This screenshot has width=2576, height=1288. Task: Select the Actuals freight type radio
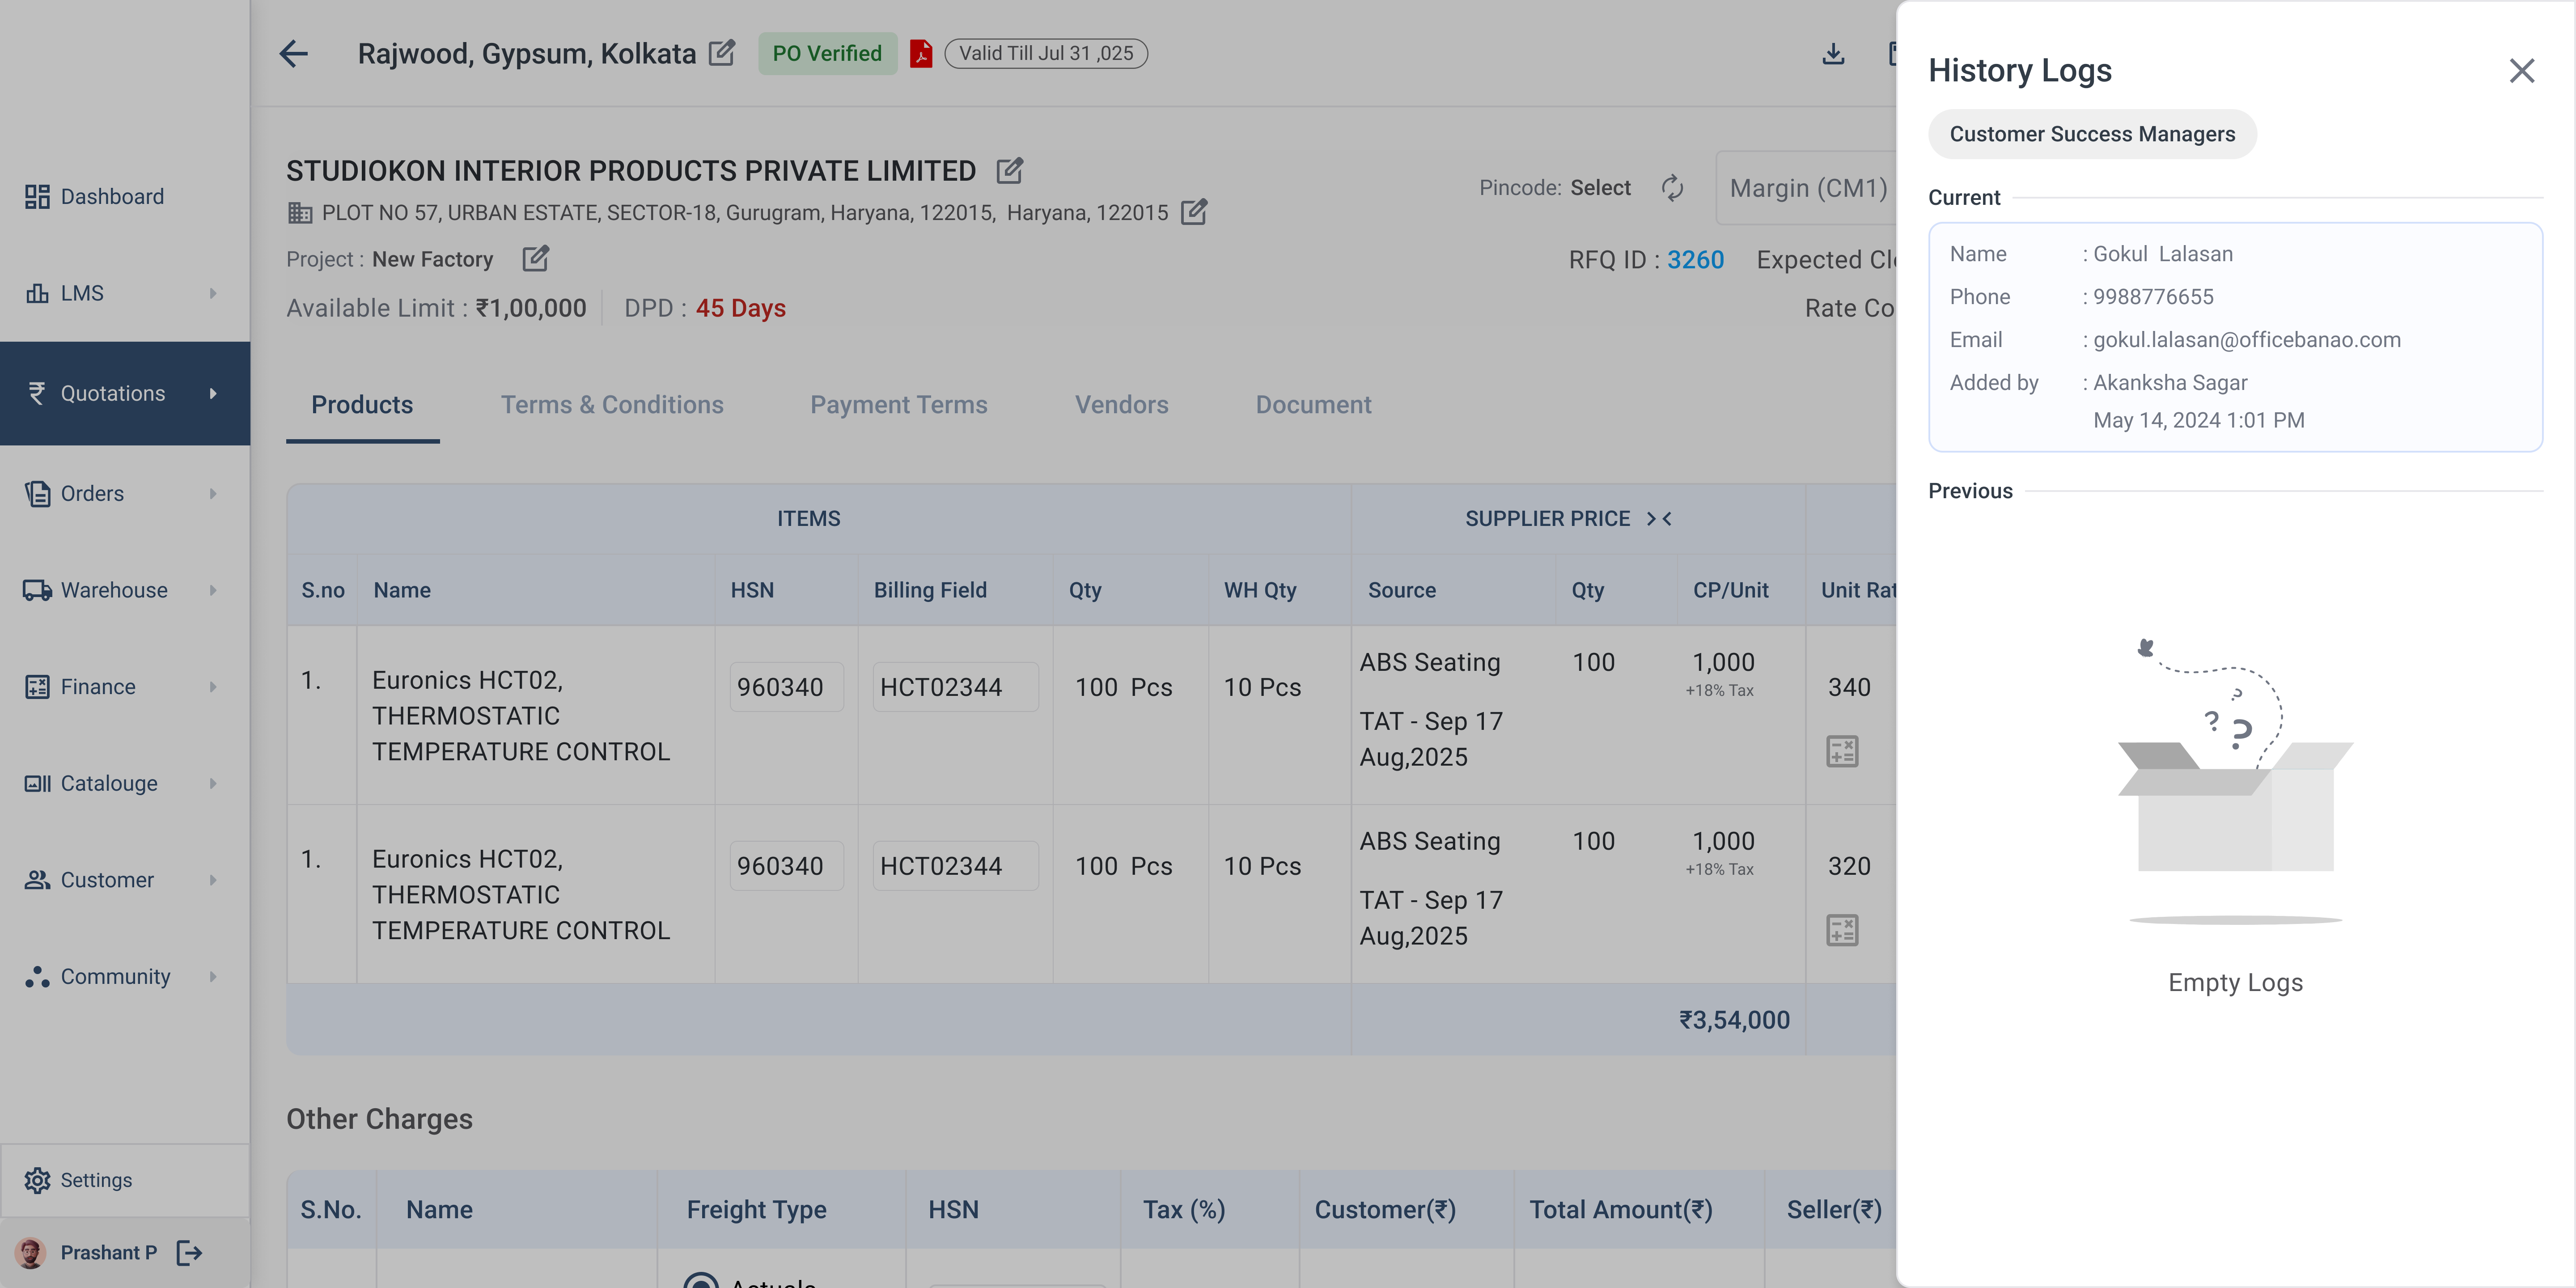tap(701, 1280)
